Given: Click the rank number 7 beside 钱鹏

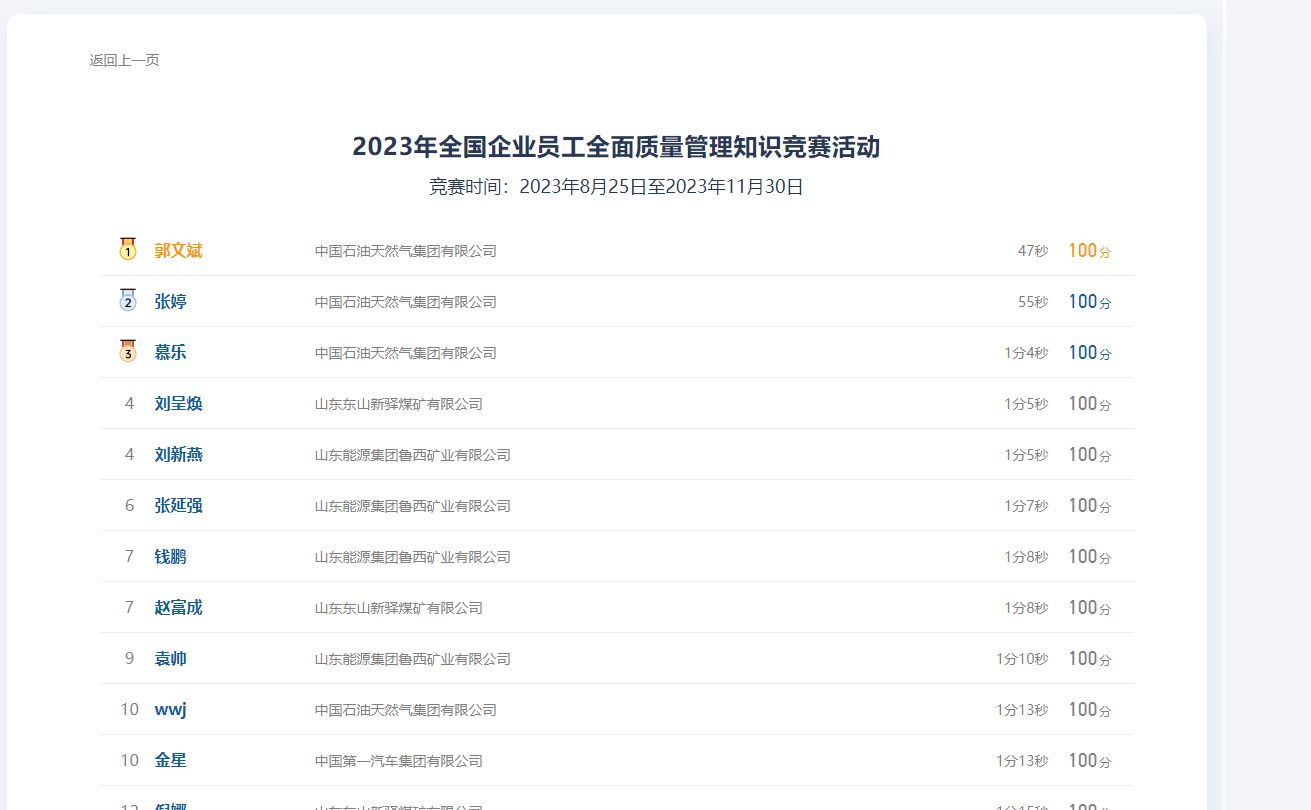Looking at the screenshot, I should (x=128, y=556).
